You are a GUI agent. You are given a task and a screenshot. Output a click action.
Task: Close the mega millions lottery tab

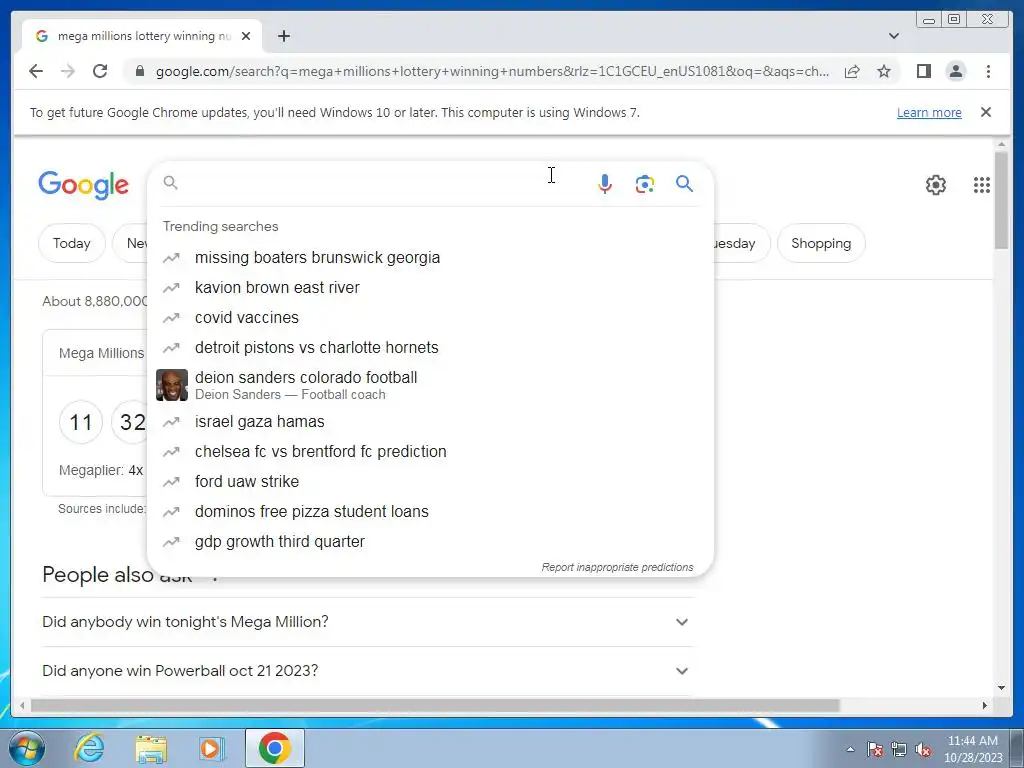click(246, 36)
